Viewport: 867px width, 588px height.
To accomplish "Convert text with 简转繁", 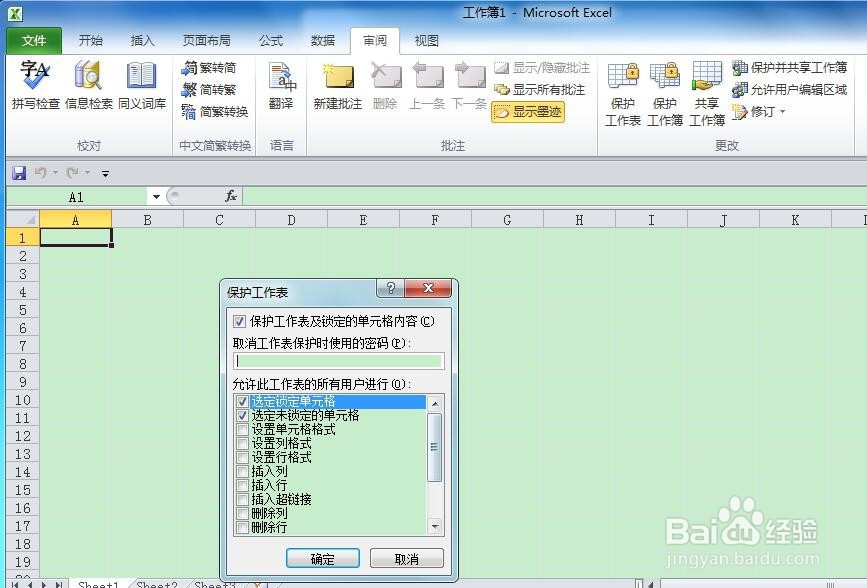I will tap(209, 90).
